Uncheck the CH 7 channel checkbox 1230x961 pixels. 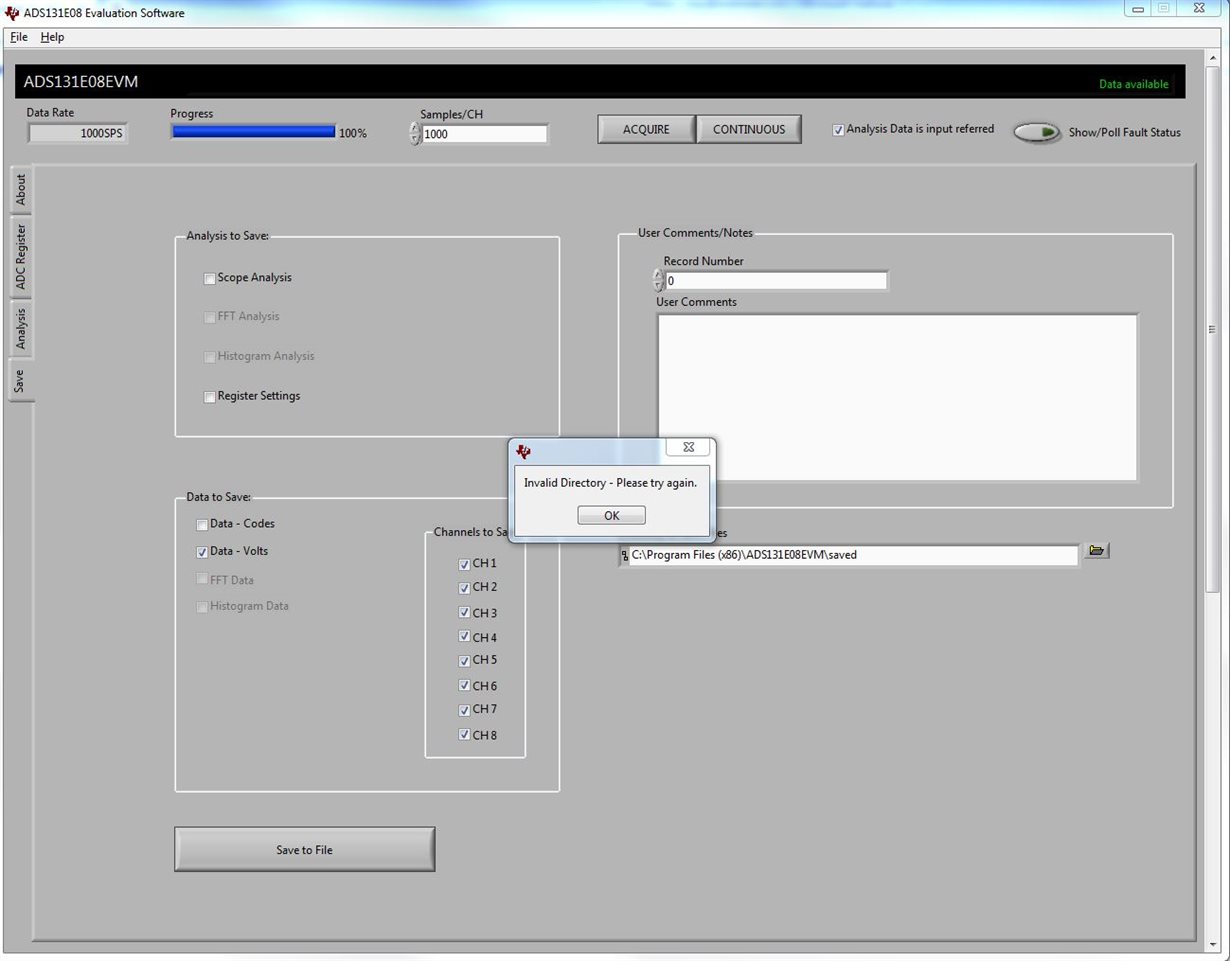(464, 710)
